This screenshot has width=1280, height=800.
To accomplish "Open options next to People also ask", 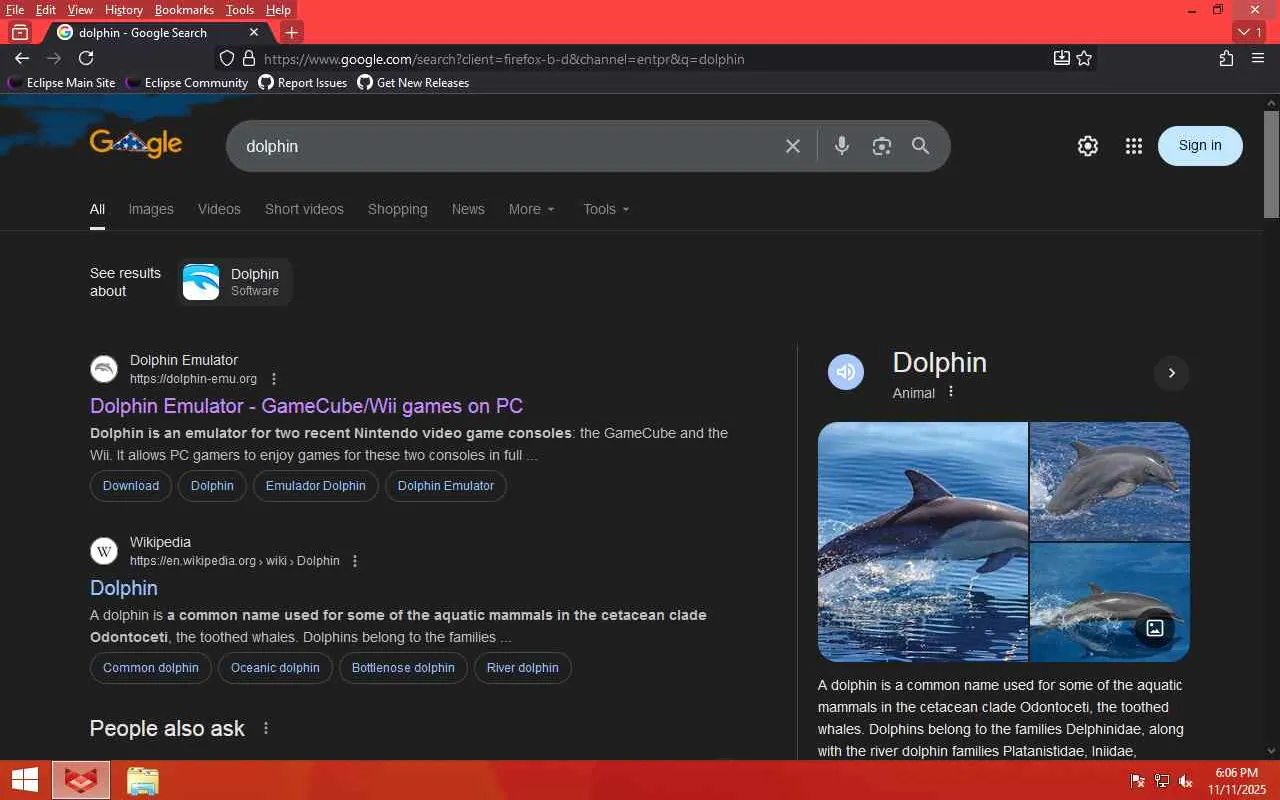I will pos(266,728).
